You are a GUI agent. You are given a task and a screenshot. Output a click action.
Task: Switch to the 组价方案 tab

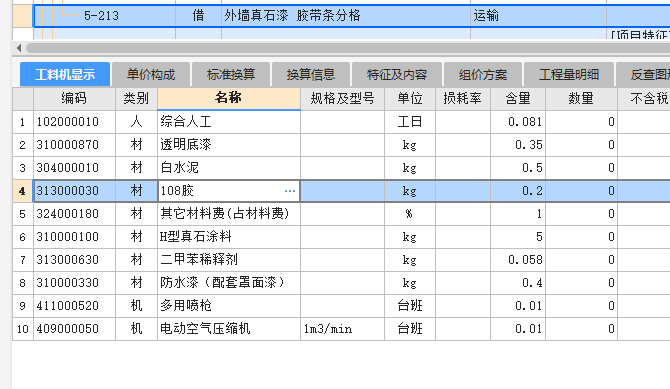483,74
